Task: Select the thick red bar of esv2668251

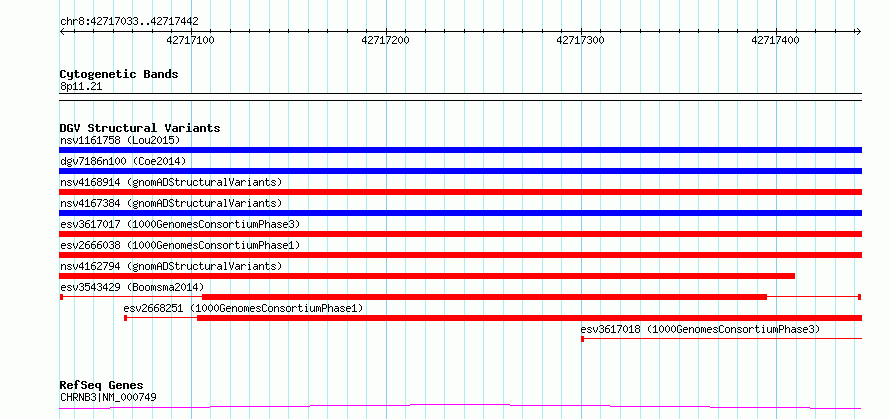Action: pyautogui.click(x=530, y=318)
